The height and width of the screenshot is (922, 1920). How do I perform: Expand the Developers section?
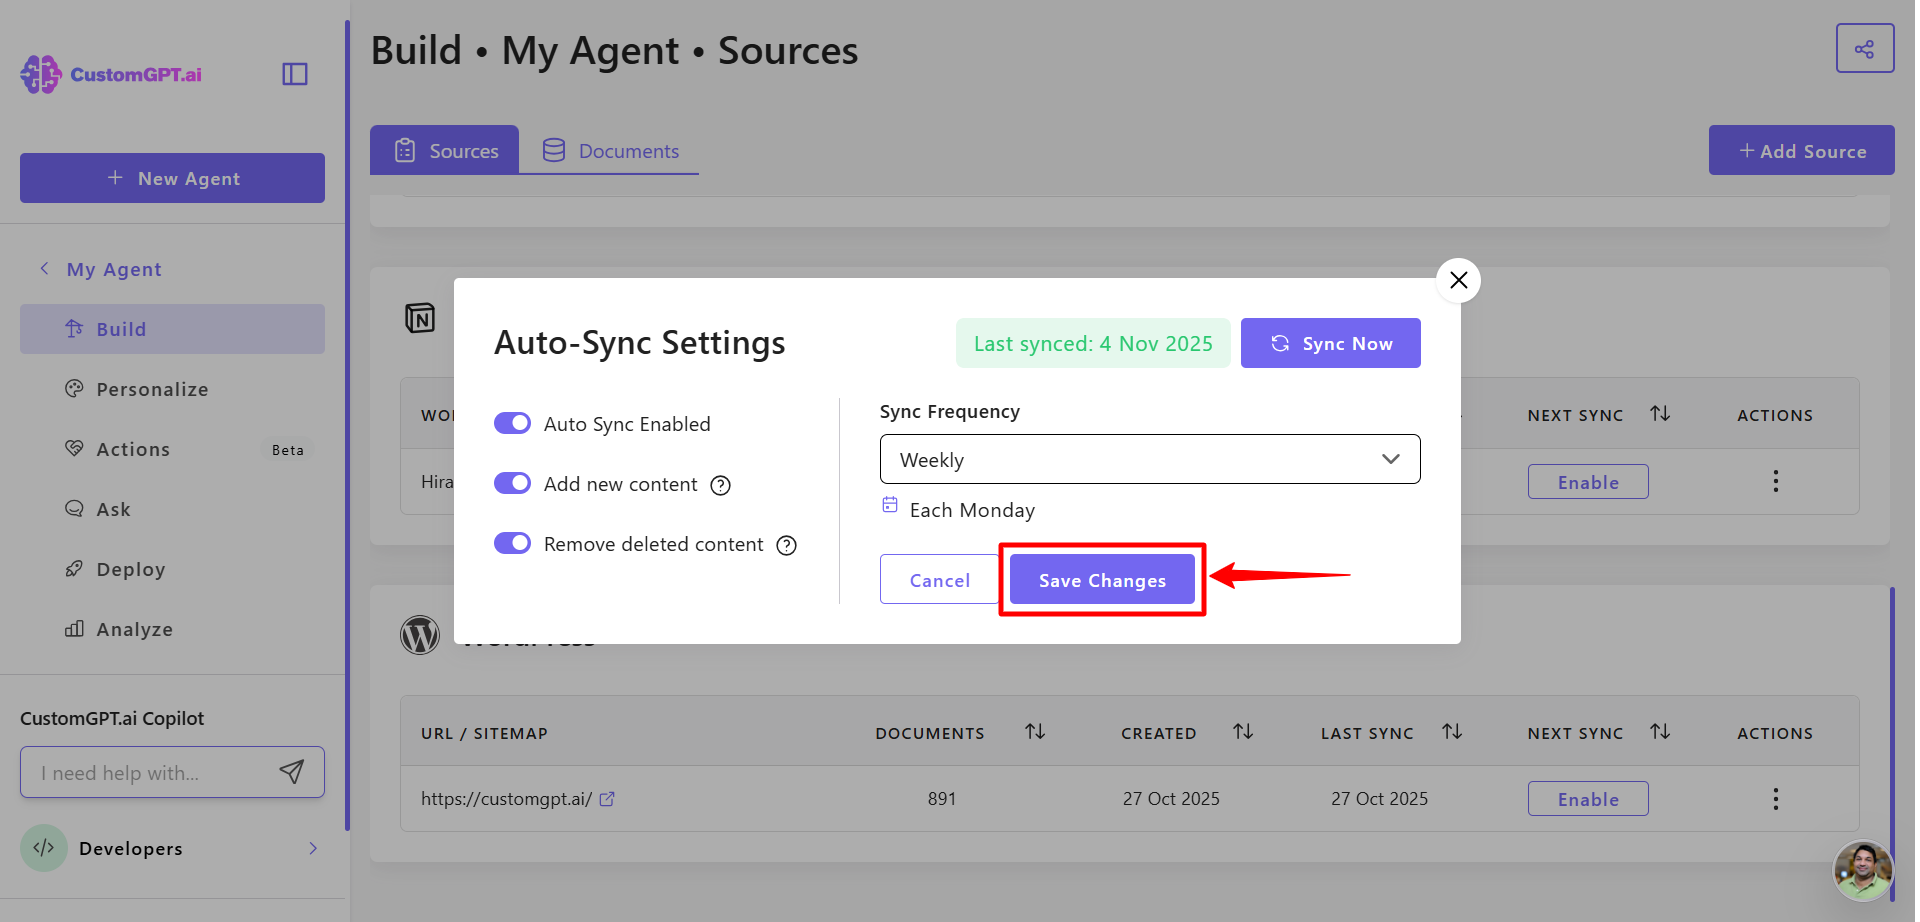point(172,848)
